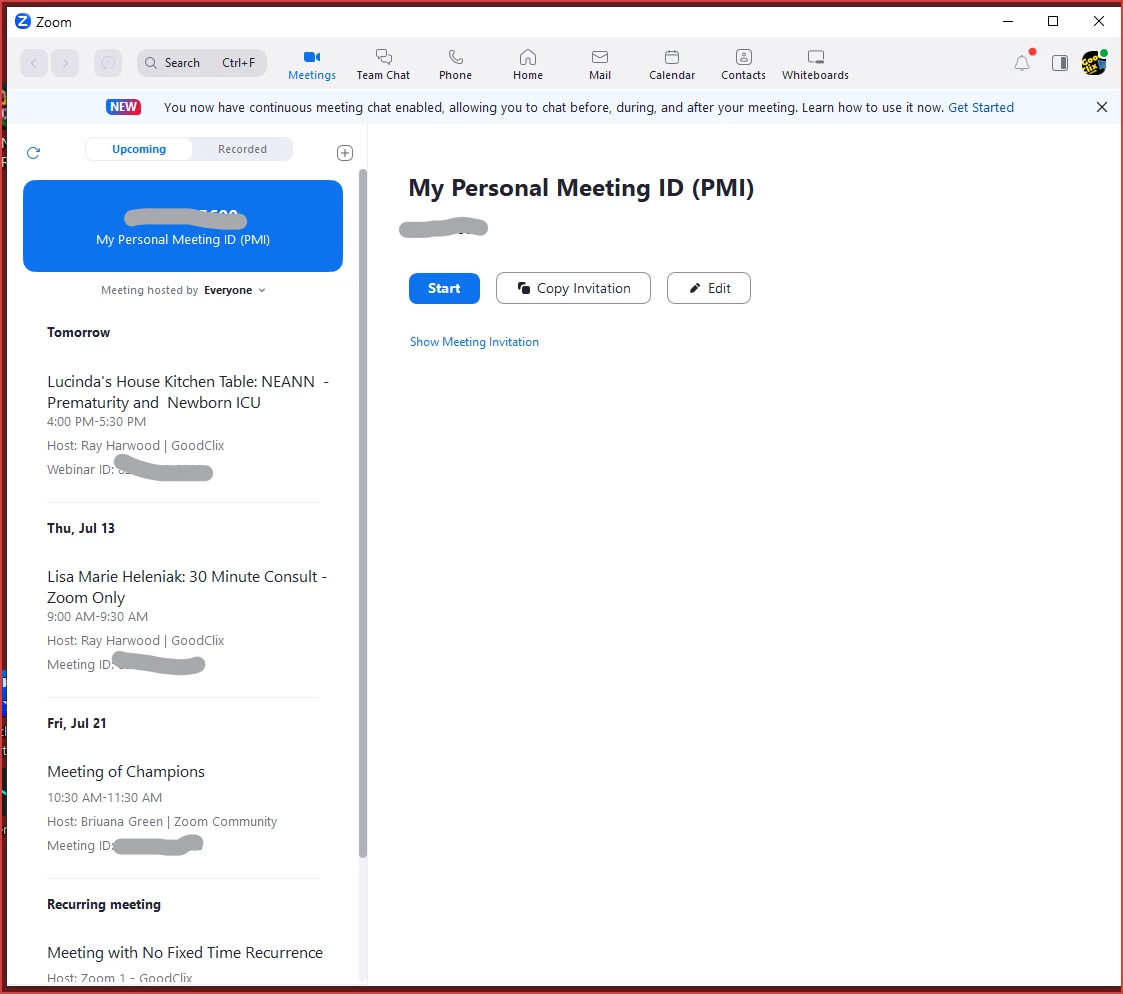Switch to Team Chat
Image resolution: width=1123 pixels, height=994 pixels.
click(x=383, y=65)
